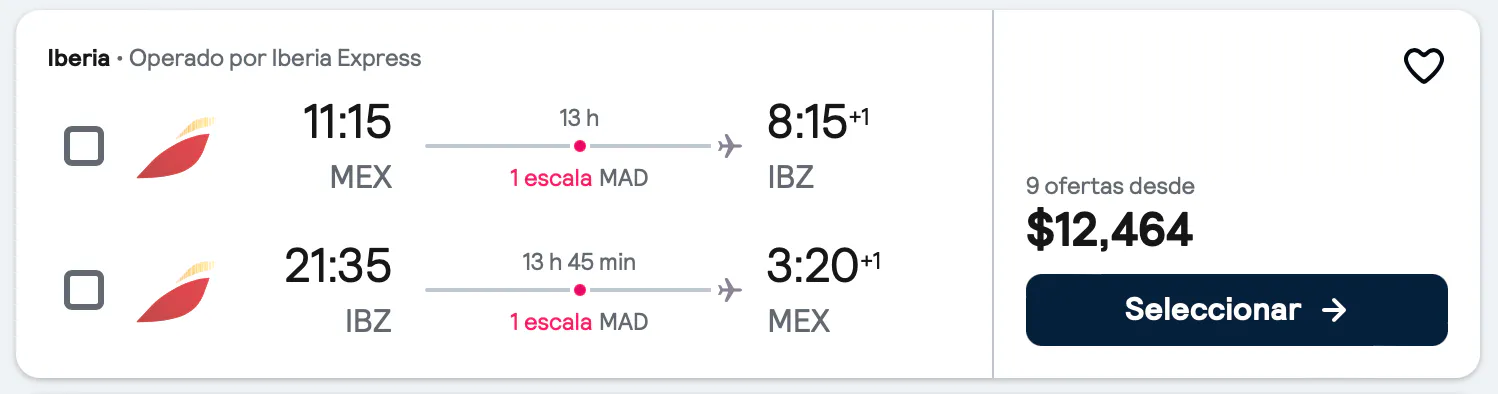The height and width of the screenshot is (394, 1498).
Task: Click the $12,464 price
Action: click(x=1110, y=231)
